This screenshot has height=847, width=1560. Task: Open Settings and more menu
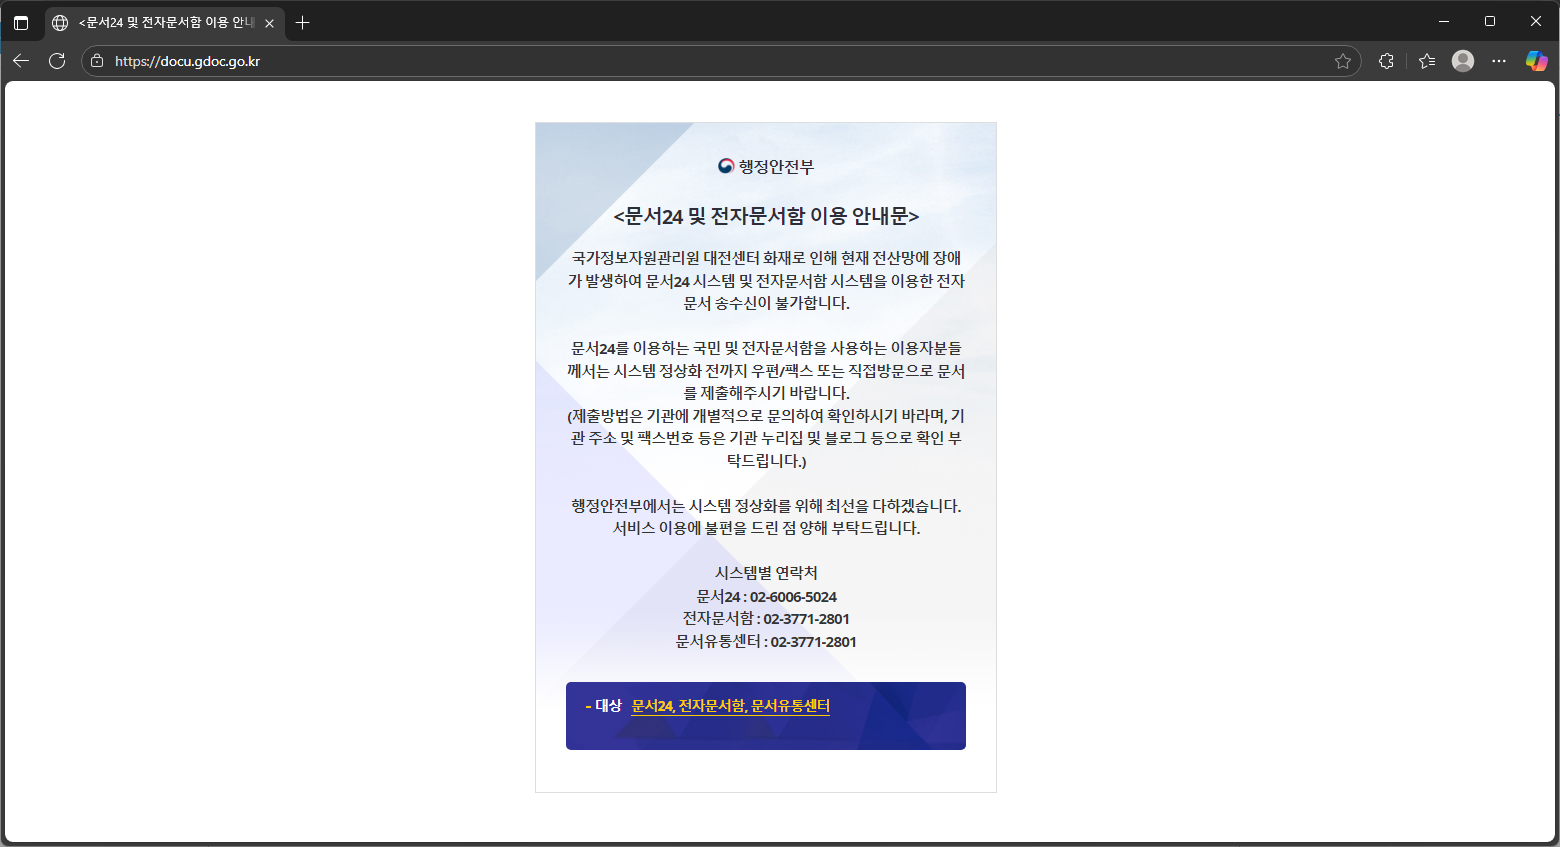(1499, 61)
